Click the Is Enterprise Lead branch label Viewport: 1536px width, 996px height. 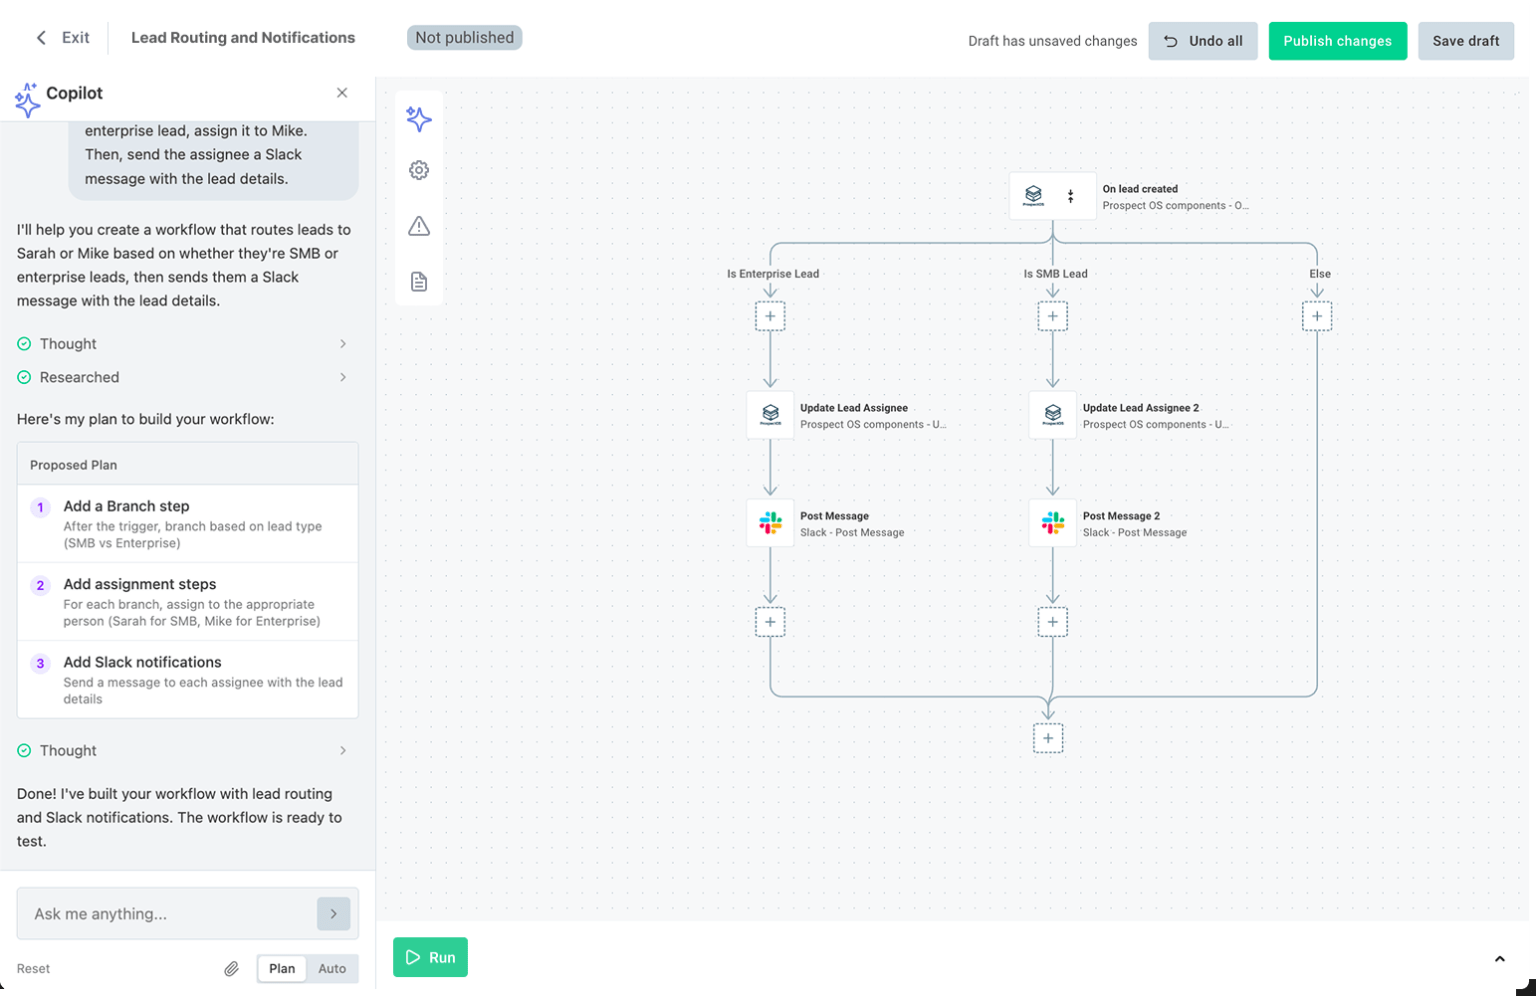coord(773,274)
